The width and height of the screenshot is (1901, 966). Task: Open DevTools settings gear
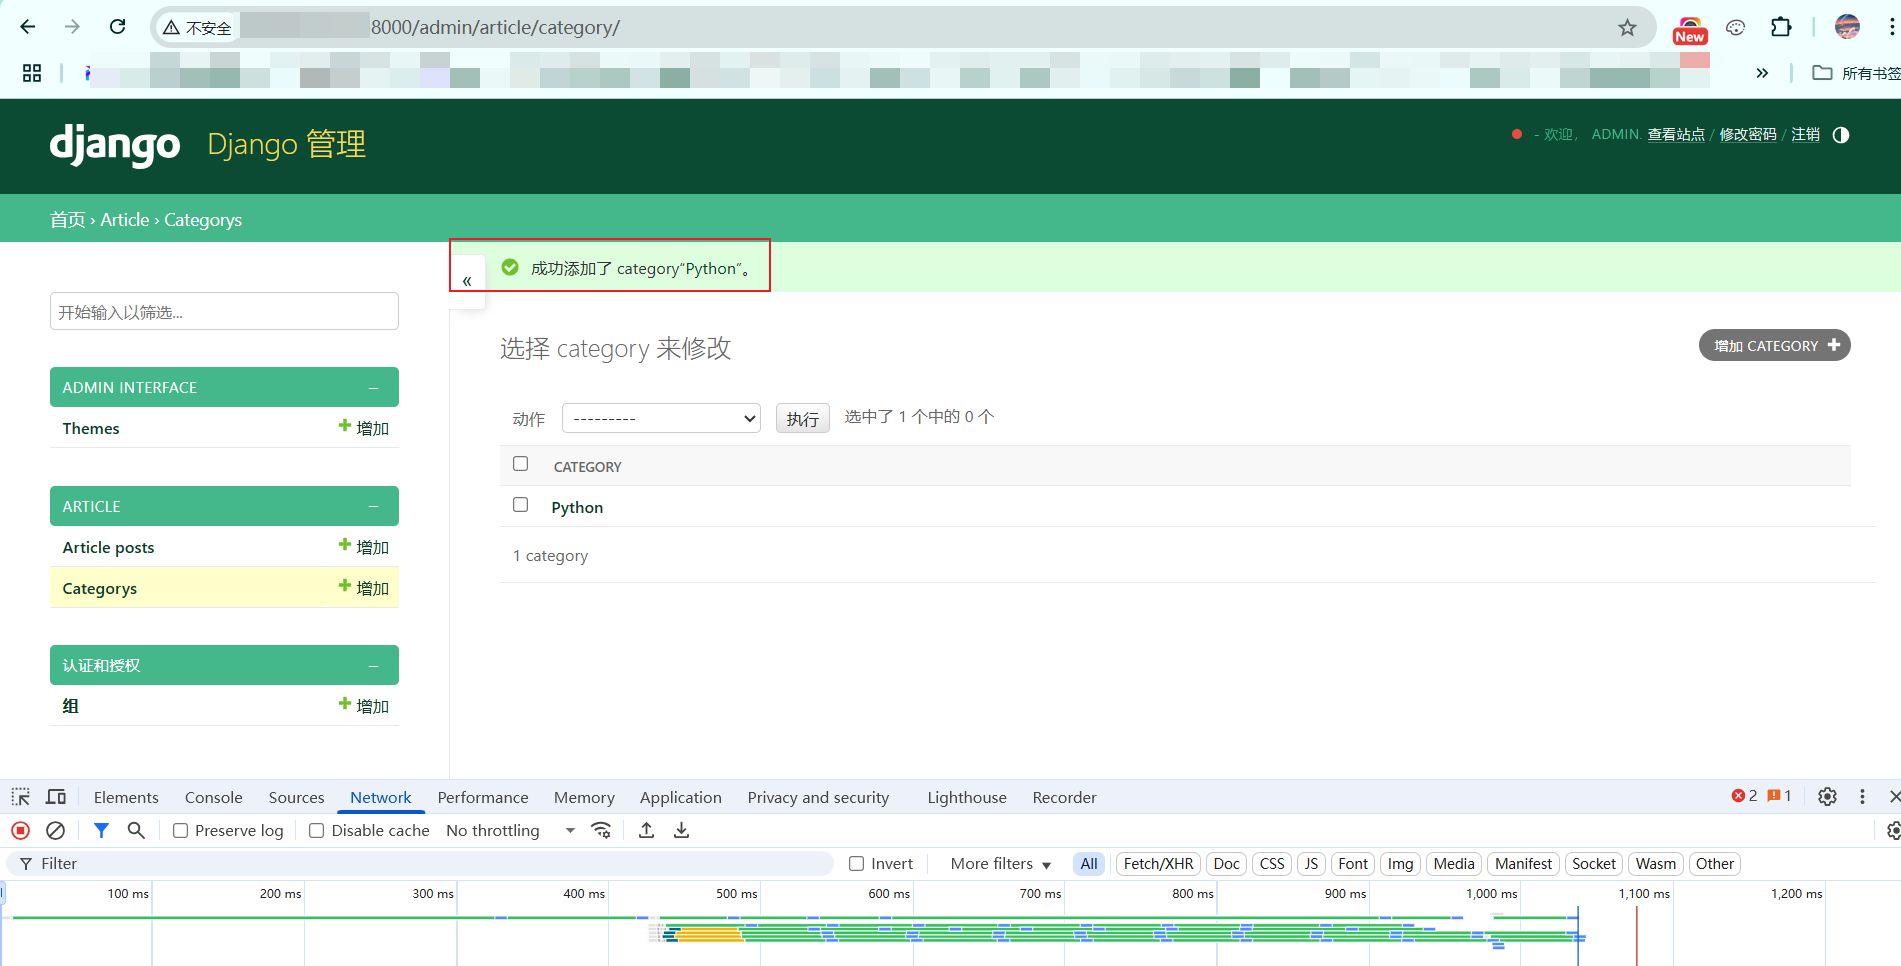click(1827, 797)
